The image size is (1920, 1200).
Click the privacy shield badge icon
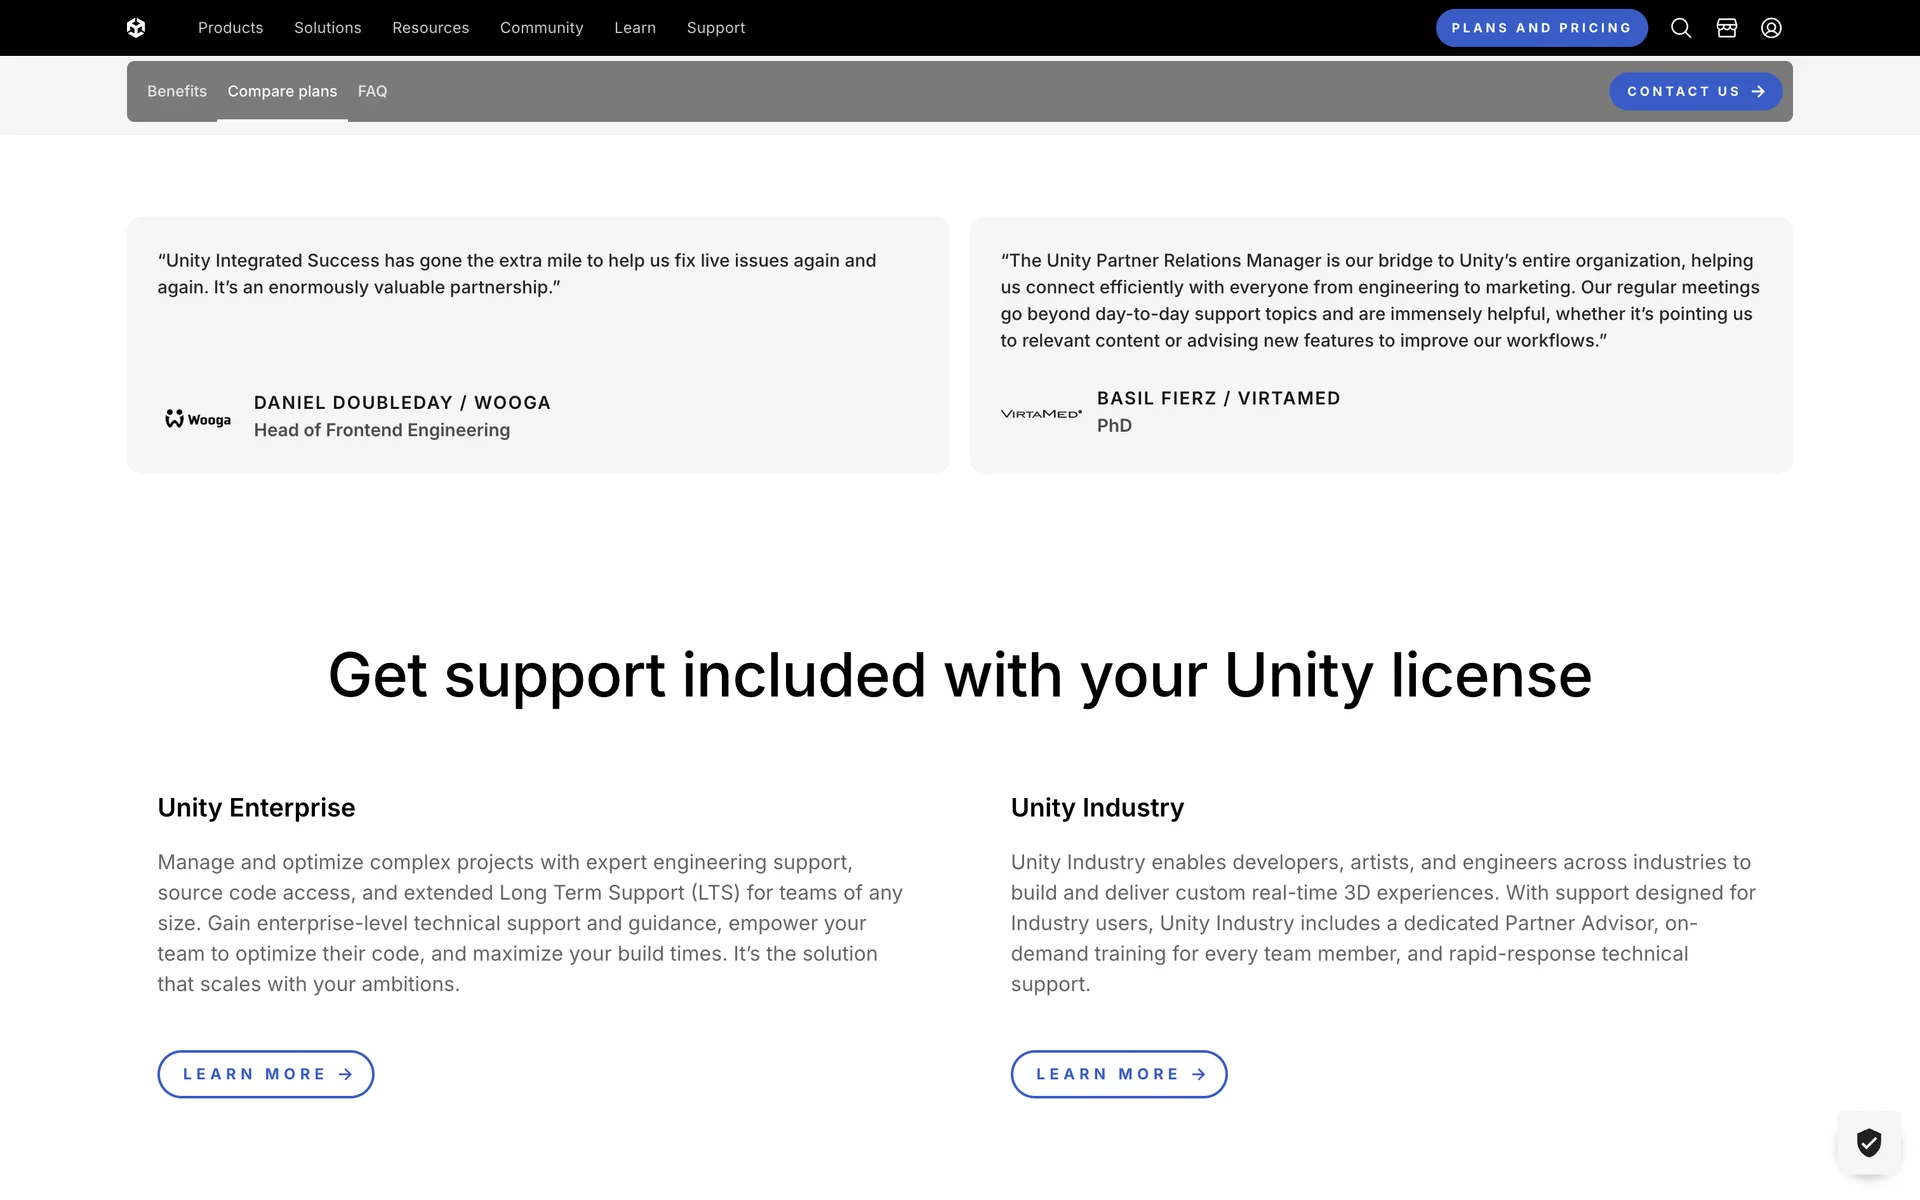[x=1868, y=1142]
